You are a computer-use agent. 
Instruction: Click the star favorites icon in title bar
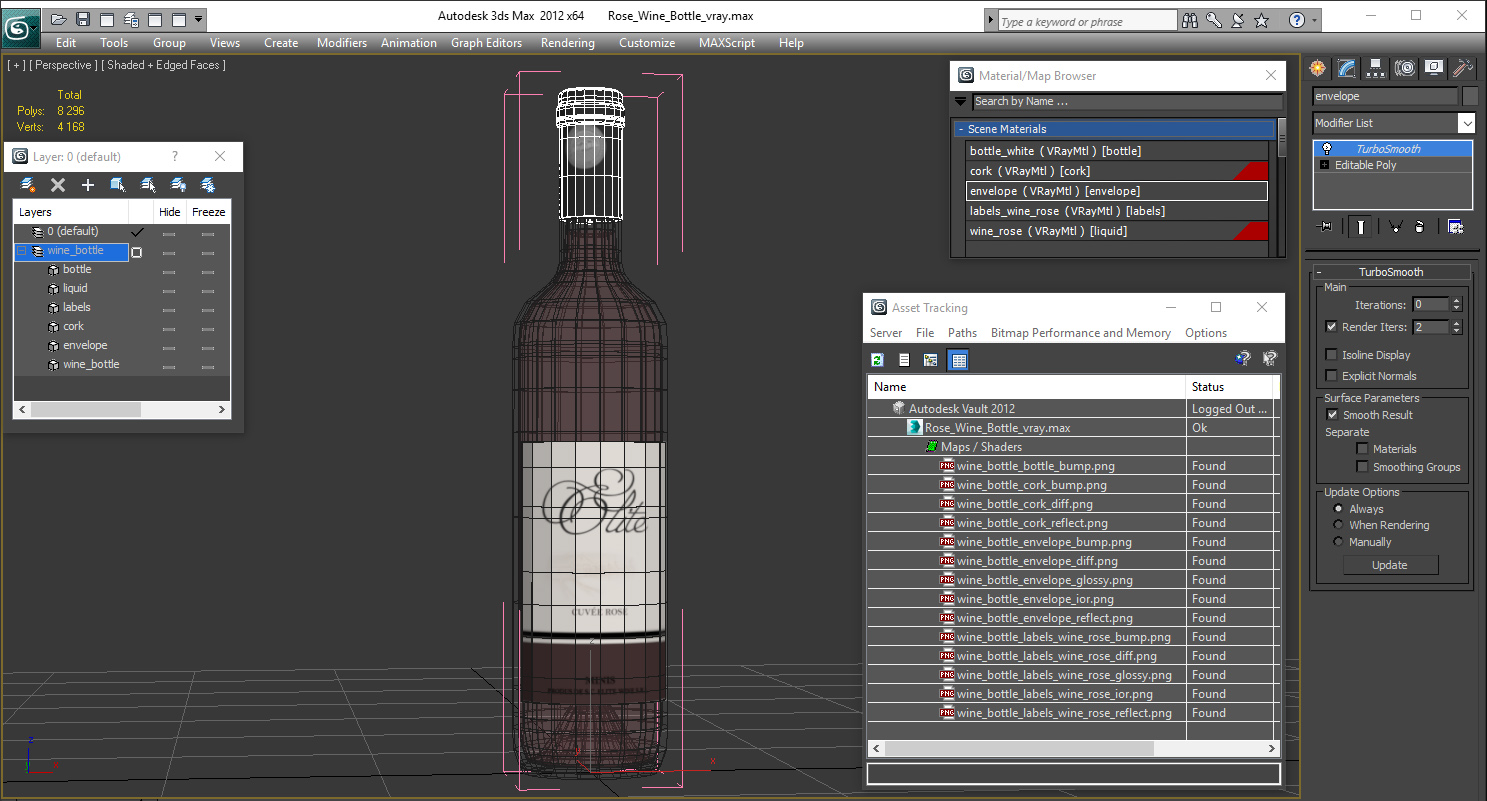pyautogui.click(x=1262, y=20)
